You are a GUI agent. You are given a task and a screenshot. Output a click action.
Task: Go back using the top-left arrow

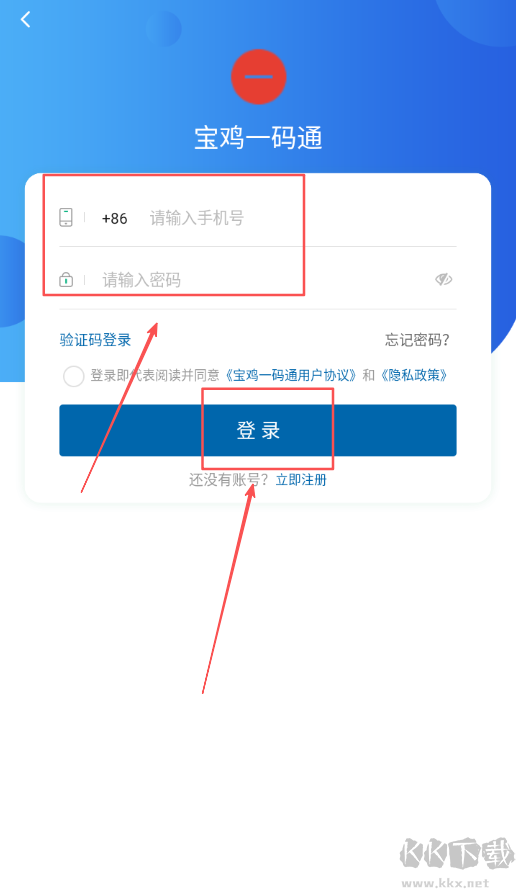click(x=25, y=19)
